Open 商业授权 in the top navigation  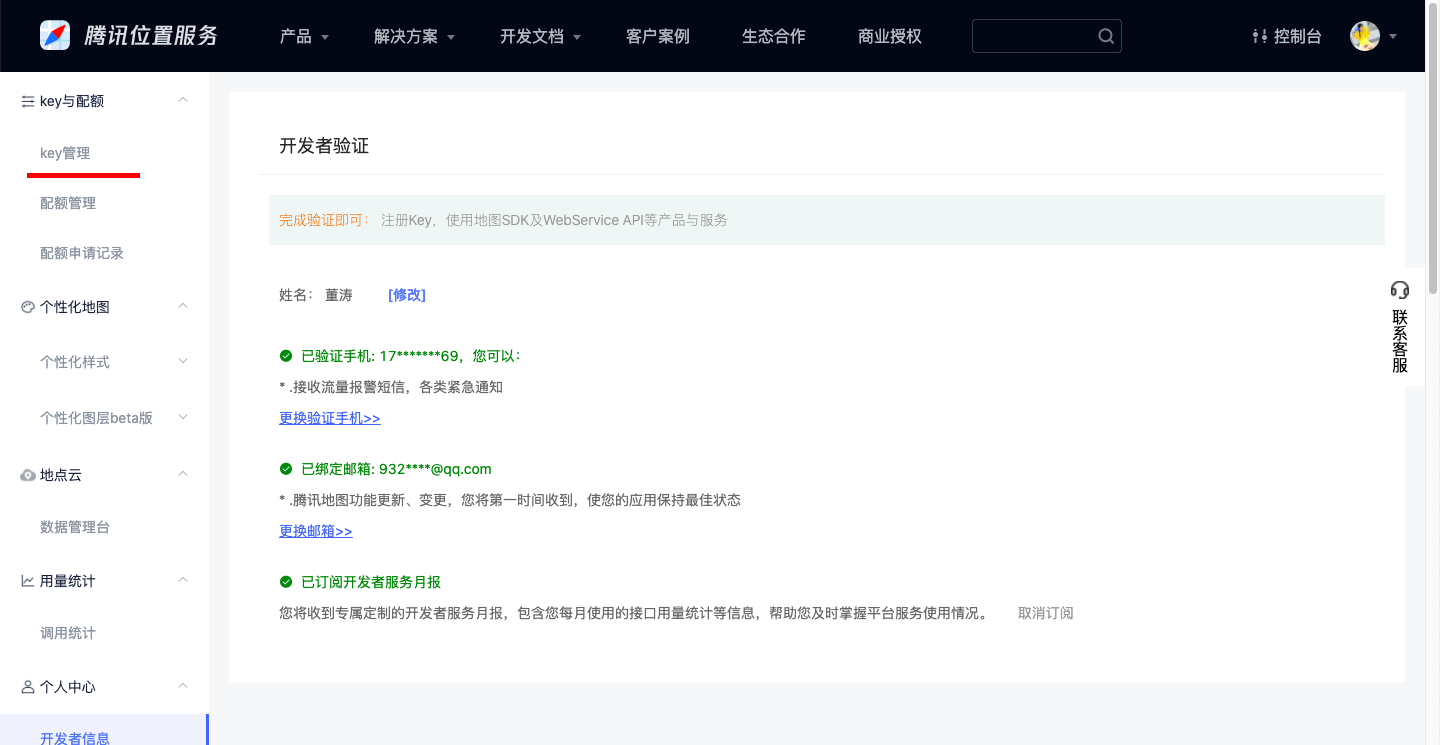pyautogui.click(x=889, y=36)
